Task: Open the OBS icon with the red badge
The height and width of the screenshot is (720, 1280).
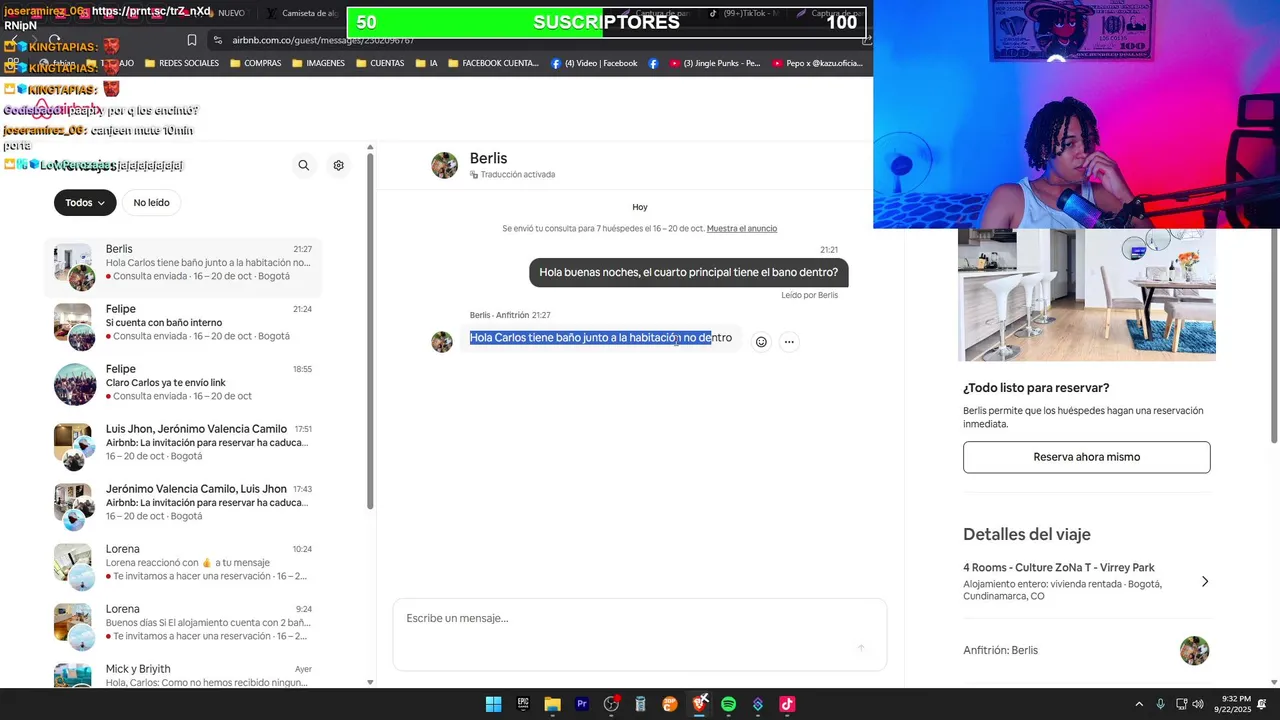Action: pos(611,704)
